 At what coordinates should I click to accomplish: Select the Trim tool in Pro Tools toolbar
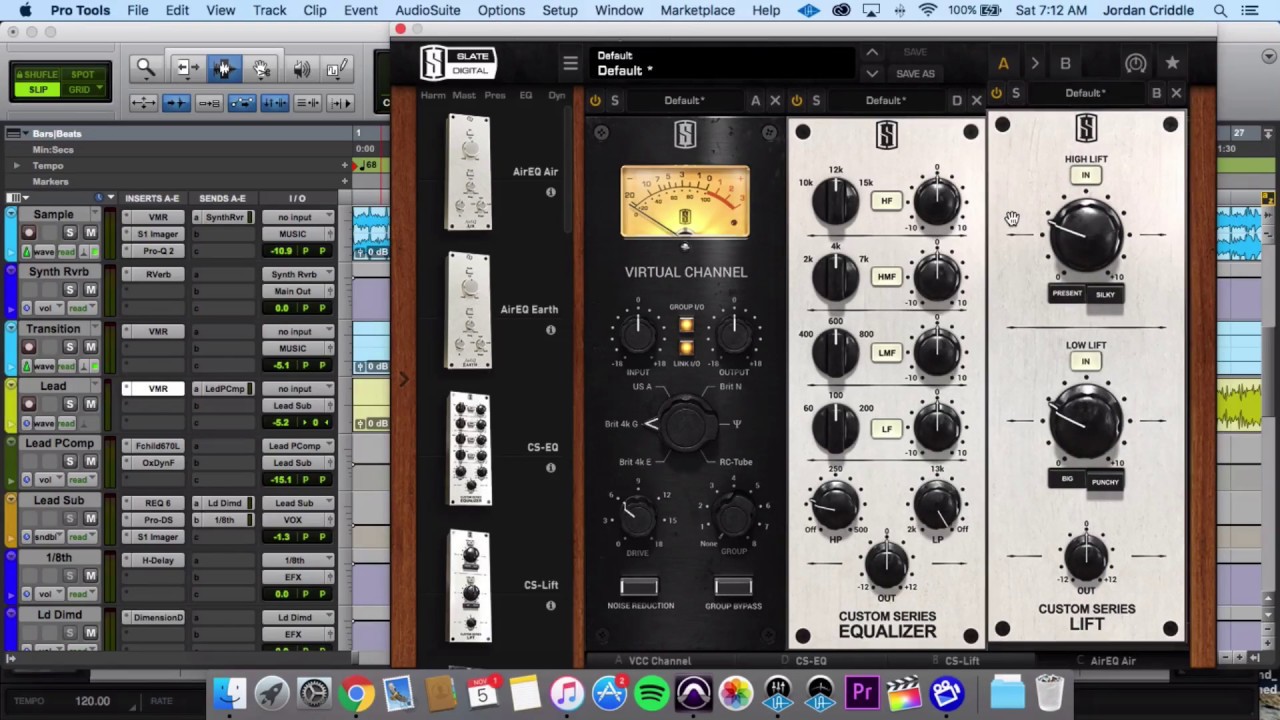click(x=185, y=68)
